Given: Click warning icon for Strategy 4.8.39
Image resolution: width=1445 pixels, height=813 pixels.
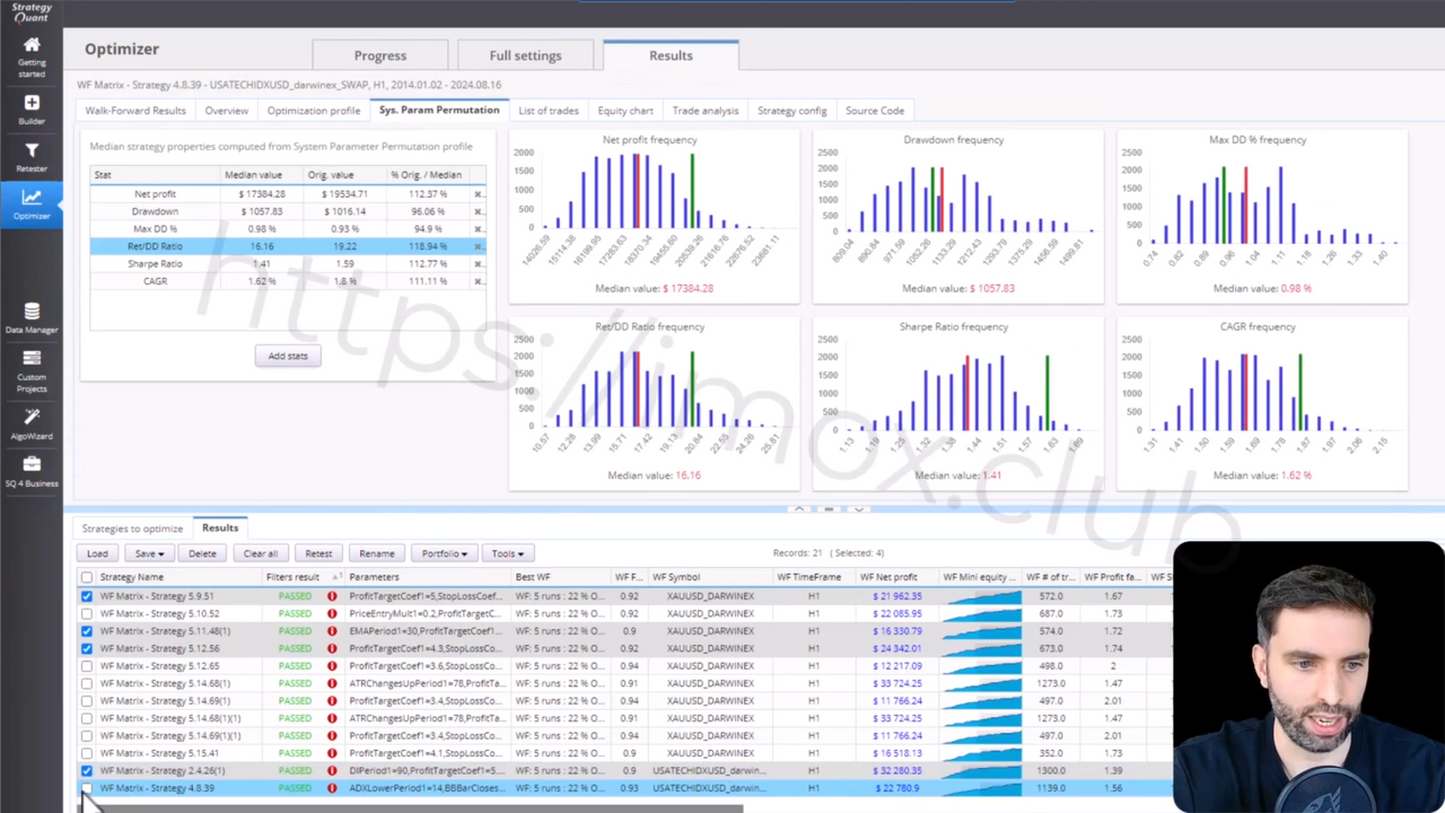Looking at the screenshot, I should pos(332,788).
